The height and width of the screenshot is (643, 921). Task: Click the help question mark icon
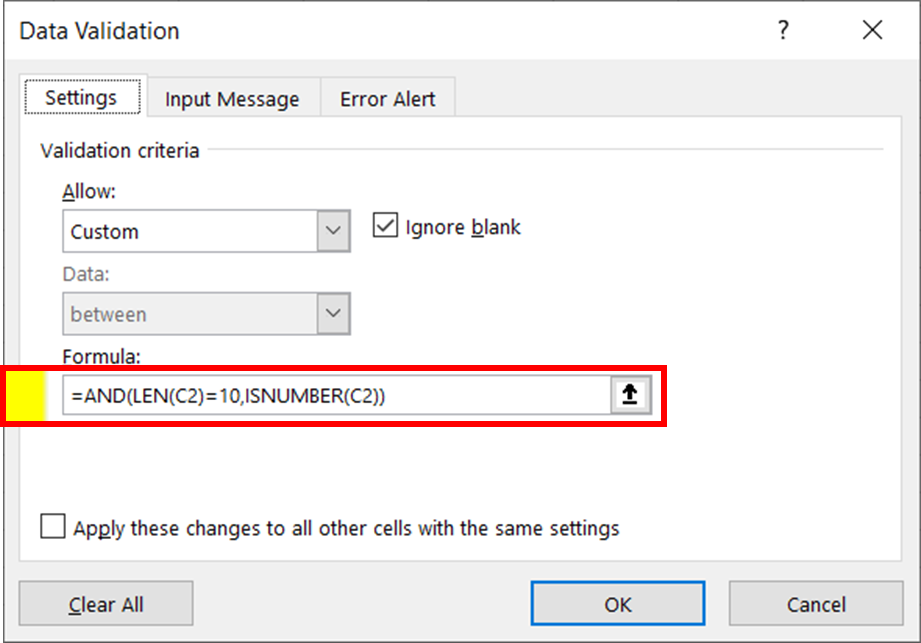click(x=784, y=31)
